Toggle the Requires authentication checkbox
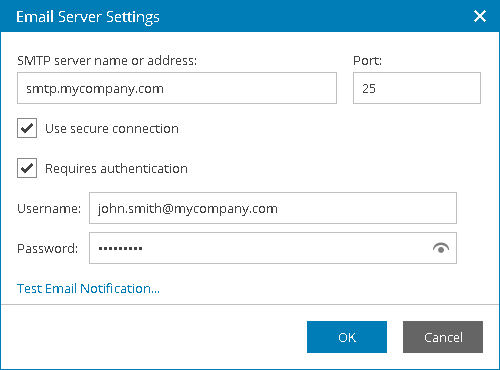 [27, 168]
